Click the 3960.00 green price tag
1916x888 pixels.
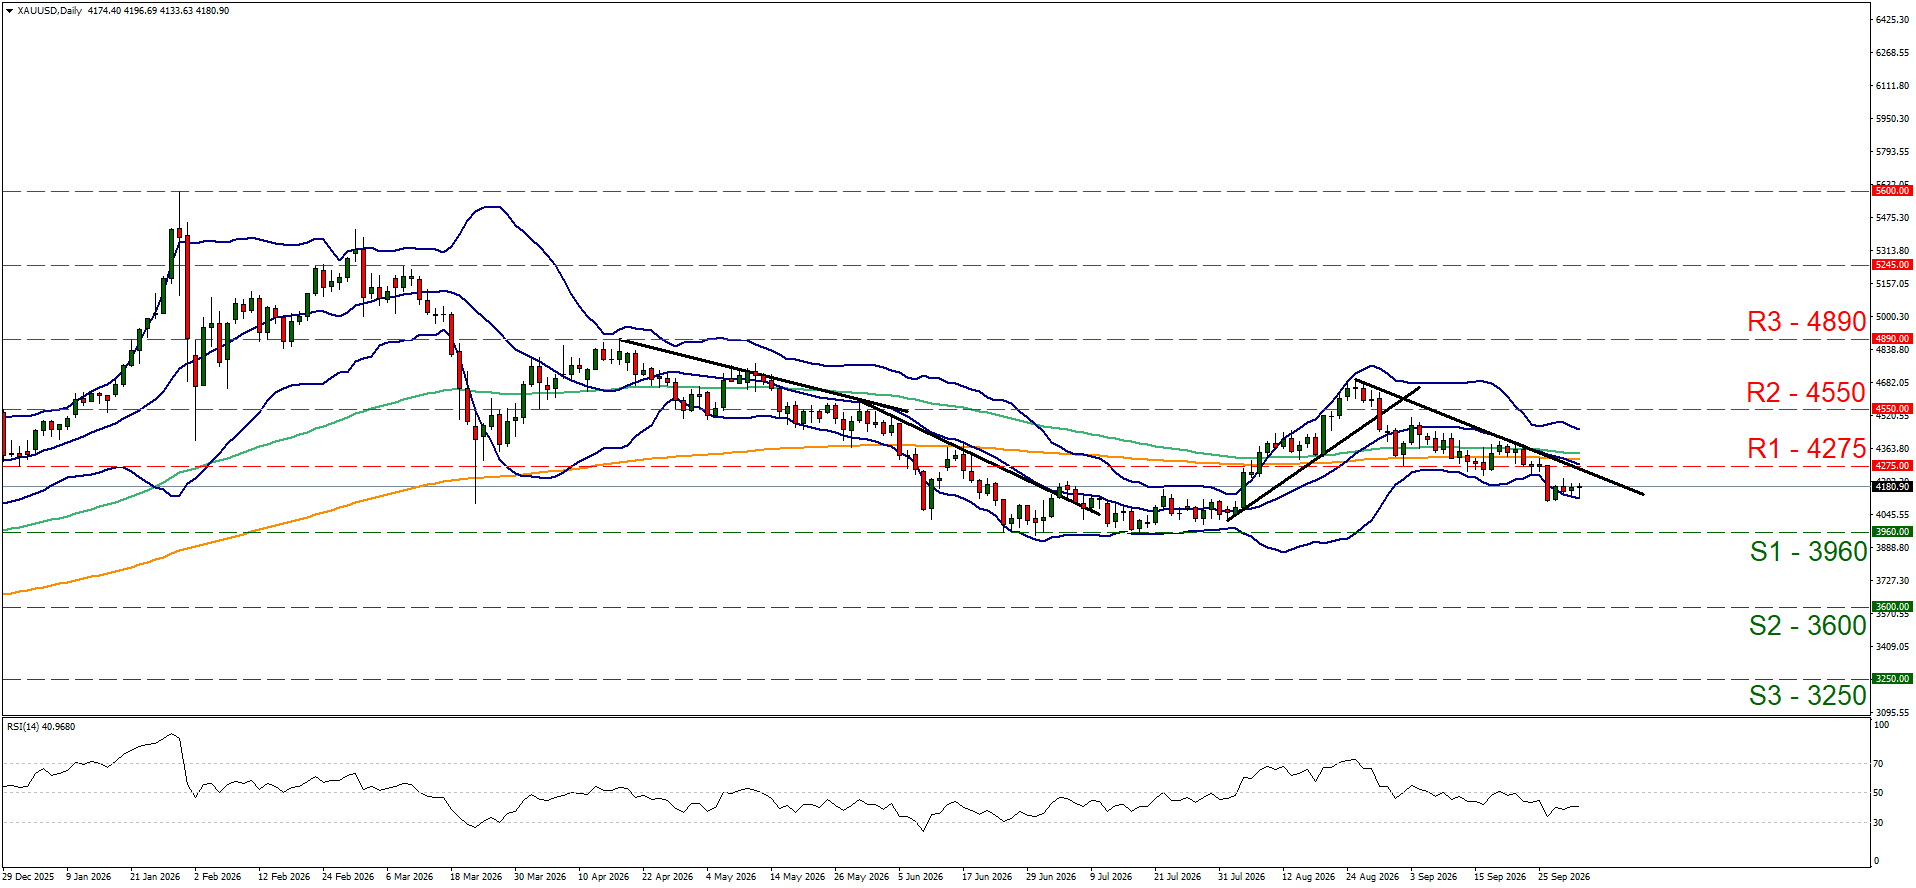click(1892, 532)
